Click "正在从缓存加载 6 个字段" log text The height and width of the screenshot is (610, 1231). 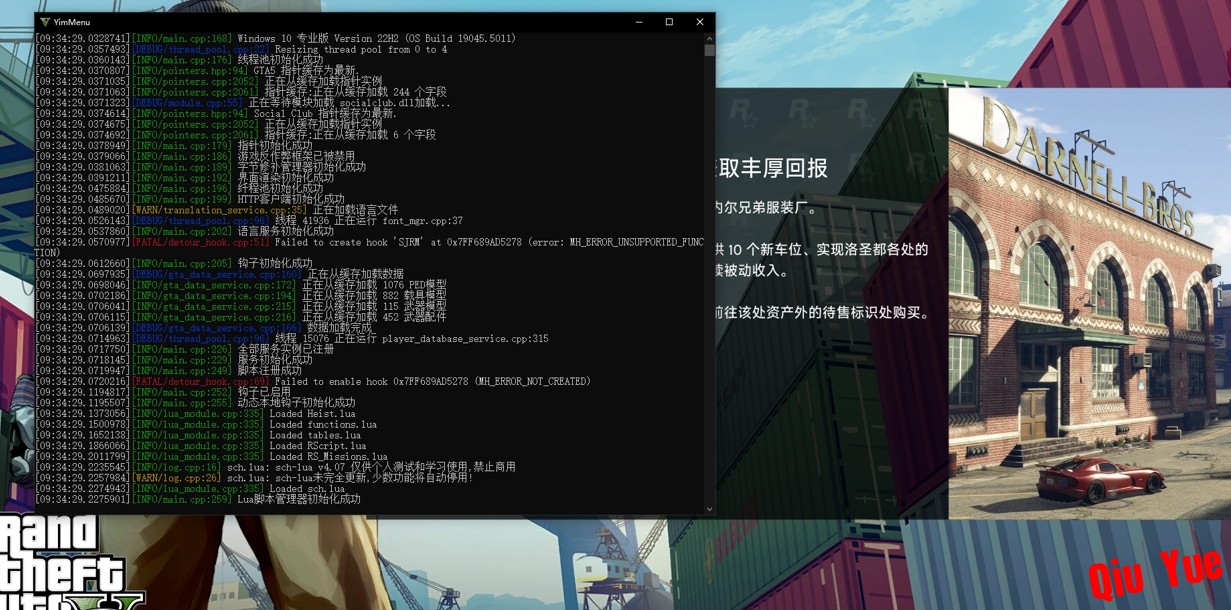point(350,135)
